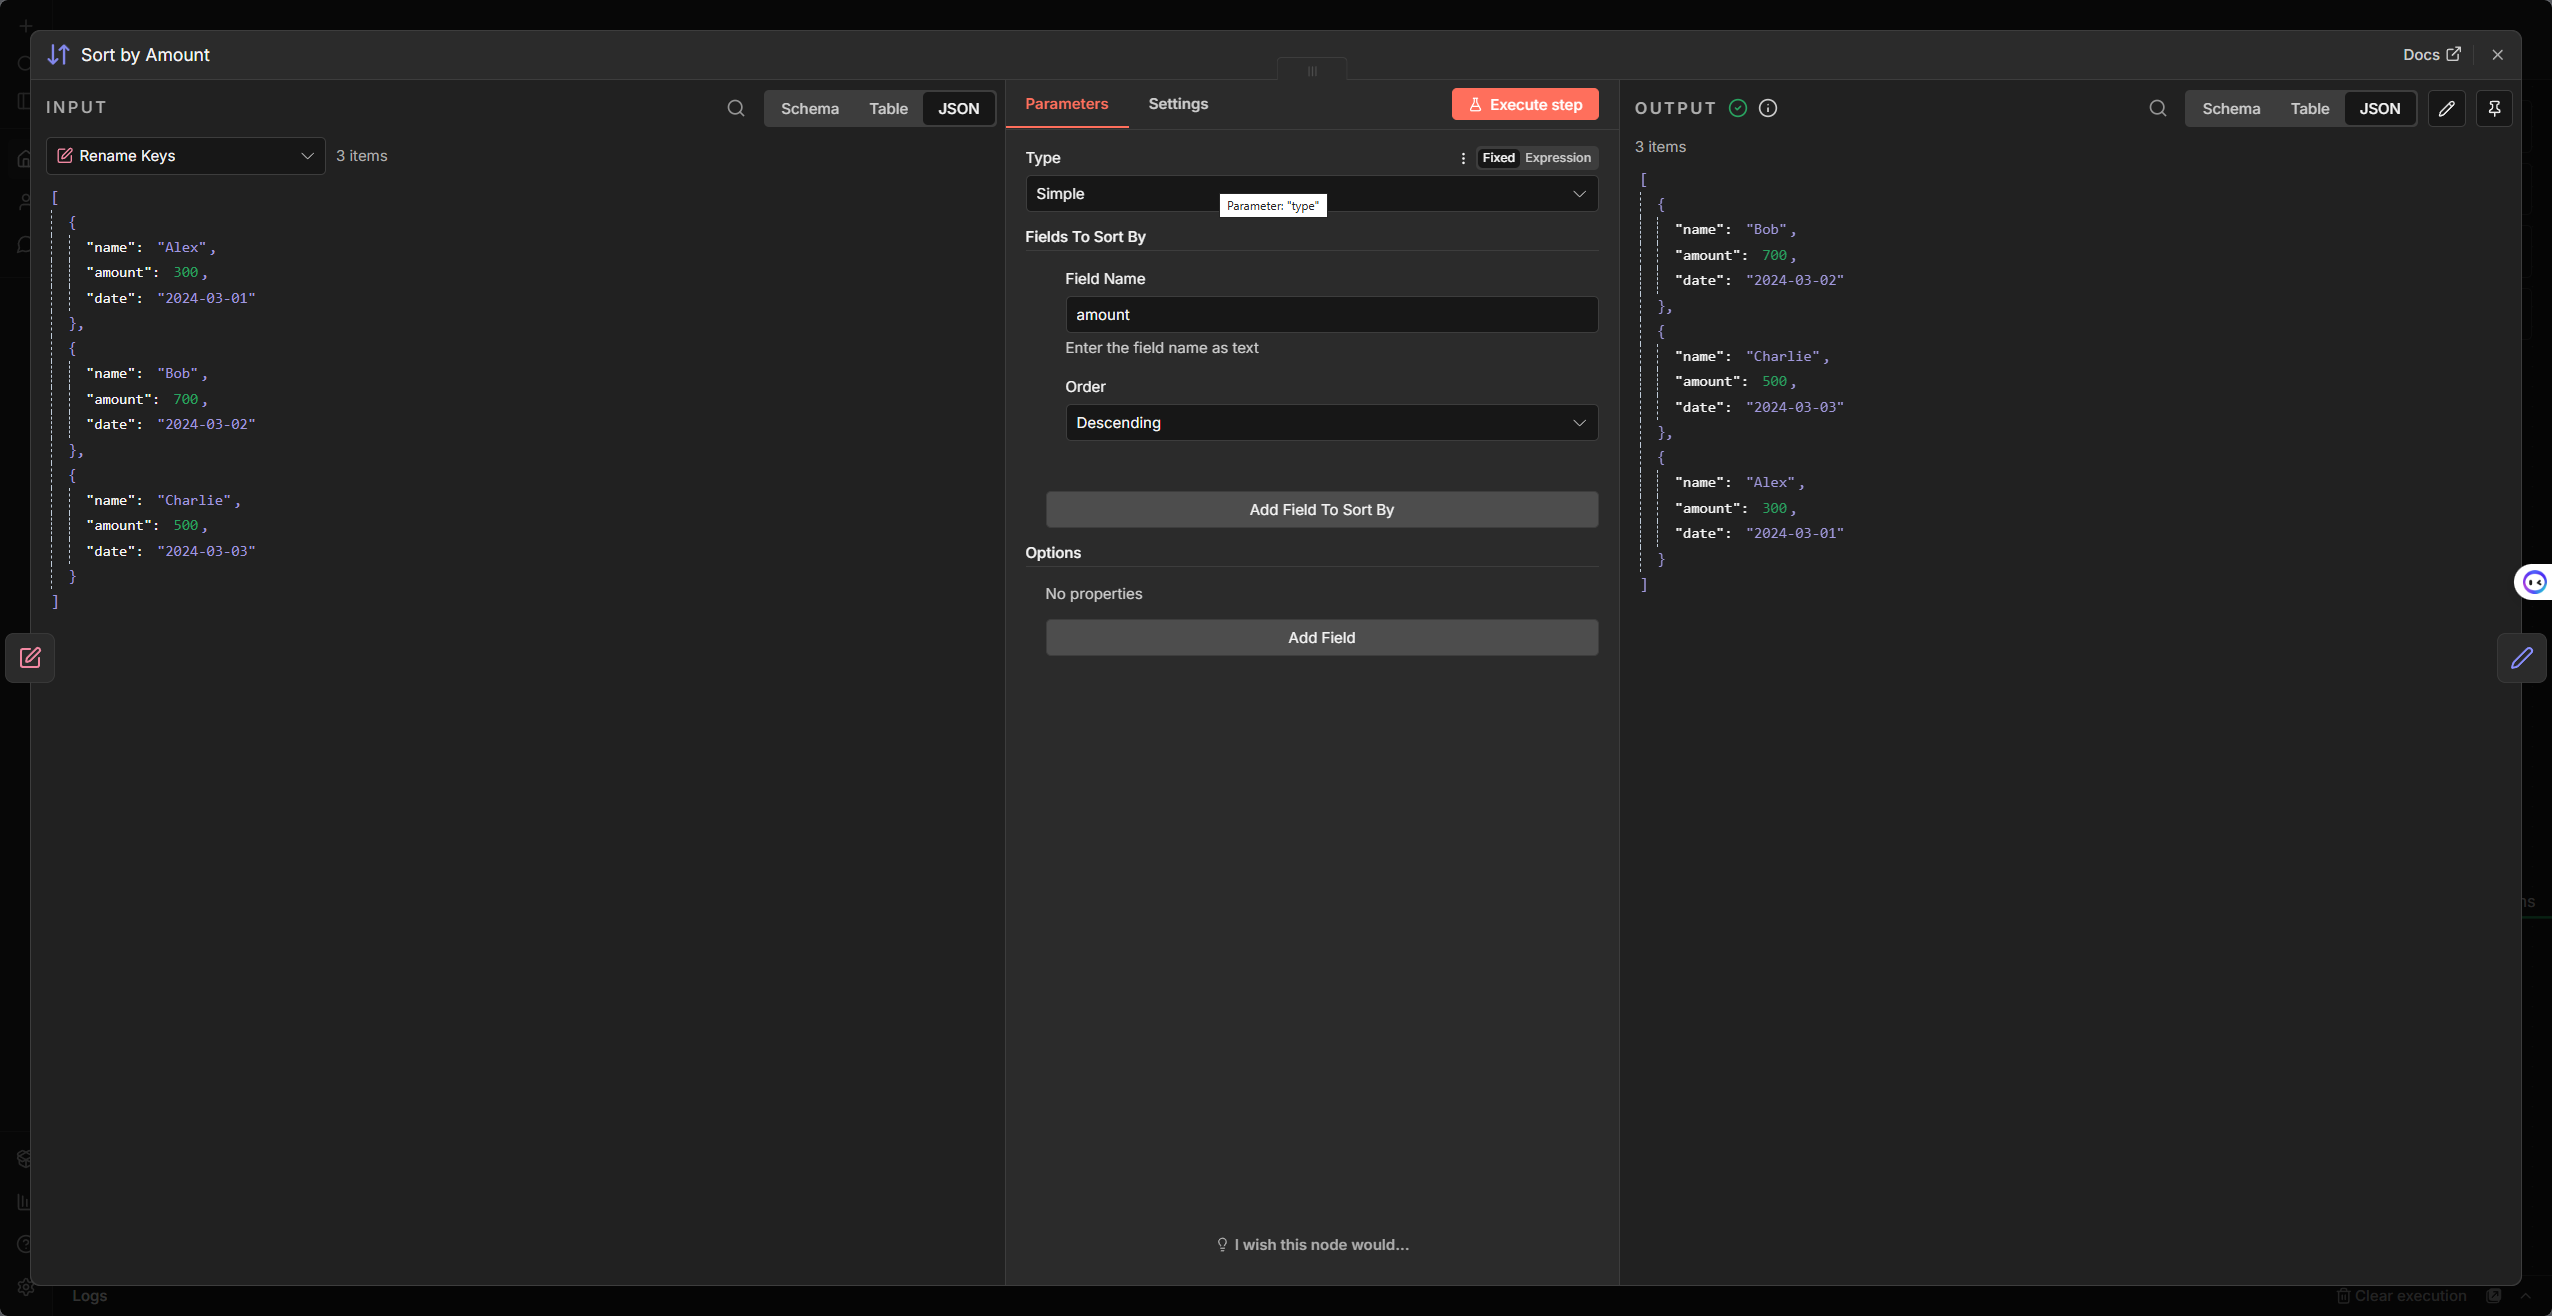Viewport: 2552px width, 1316px height.
Task: Click the output info circle icon
Action: 1768,108
